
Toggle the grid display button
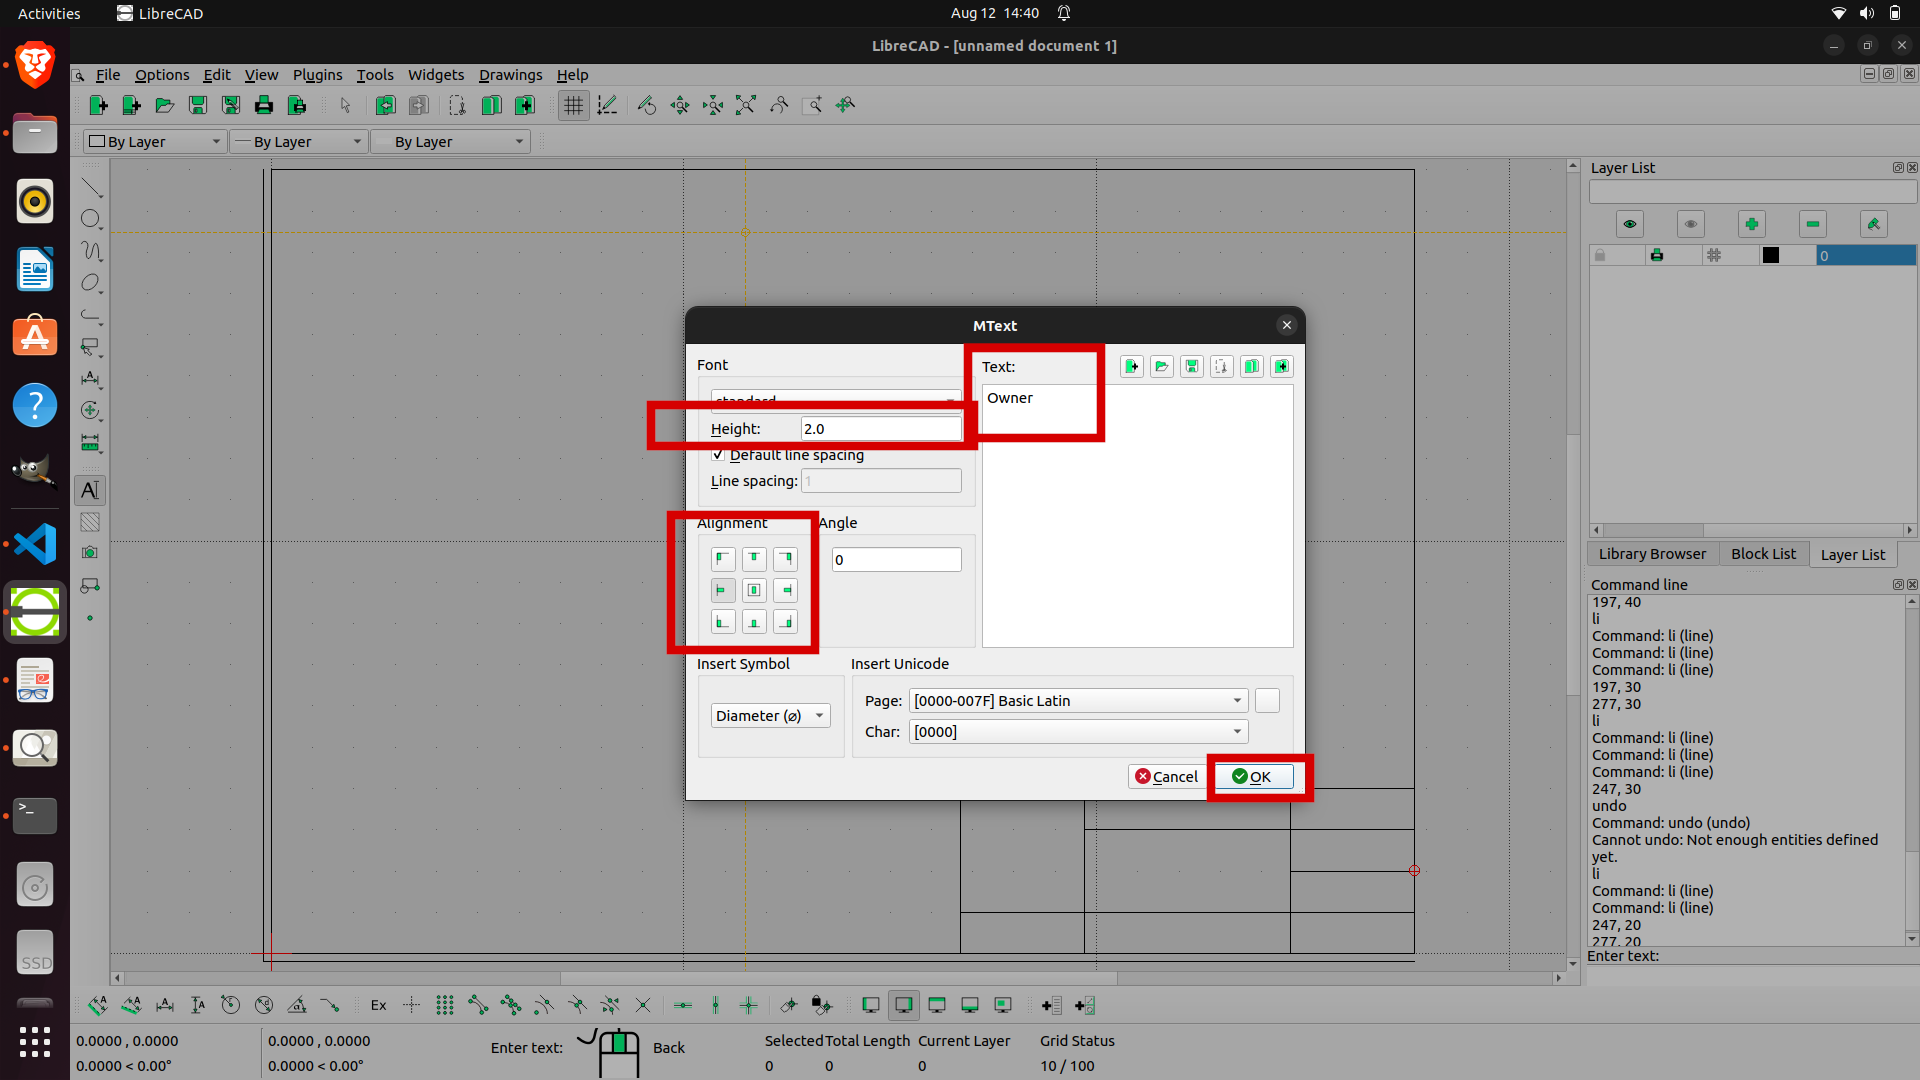click(x=573, y=105)
